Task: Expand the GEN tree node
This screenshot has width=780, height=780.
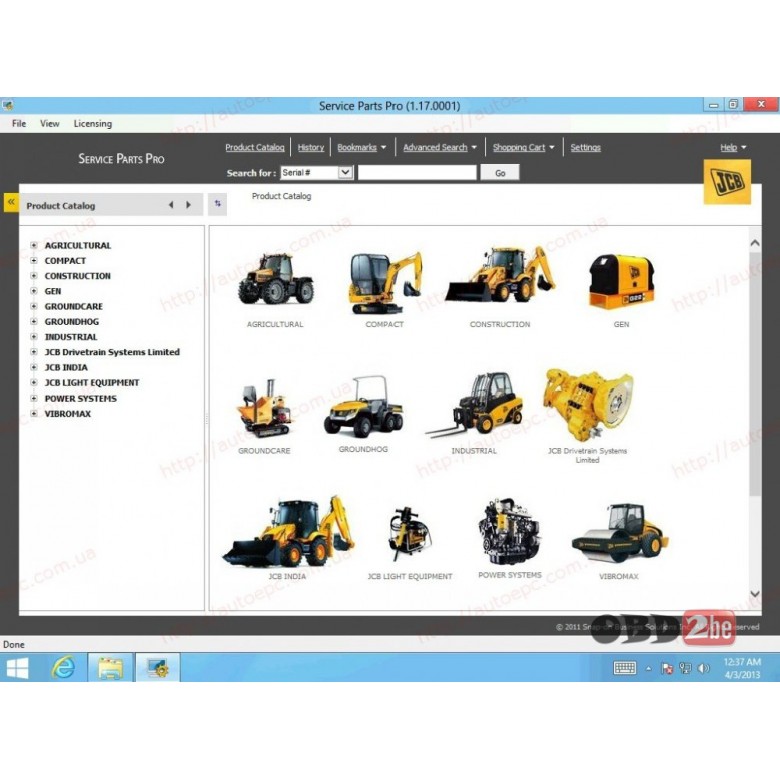Action: (34, 291)
